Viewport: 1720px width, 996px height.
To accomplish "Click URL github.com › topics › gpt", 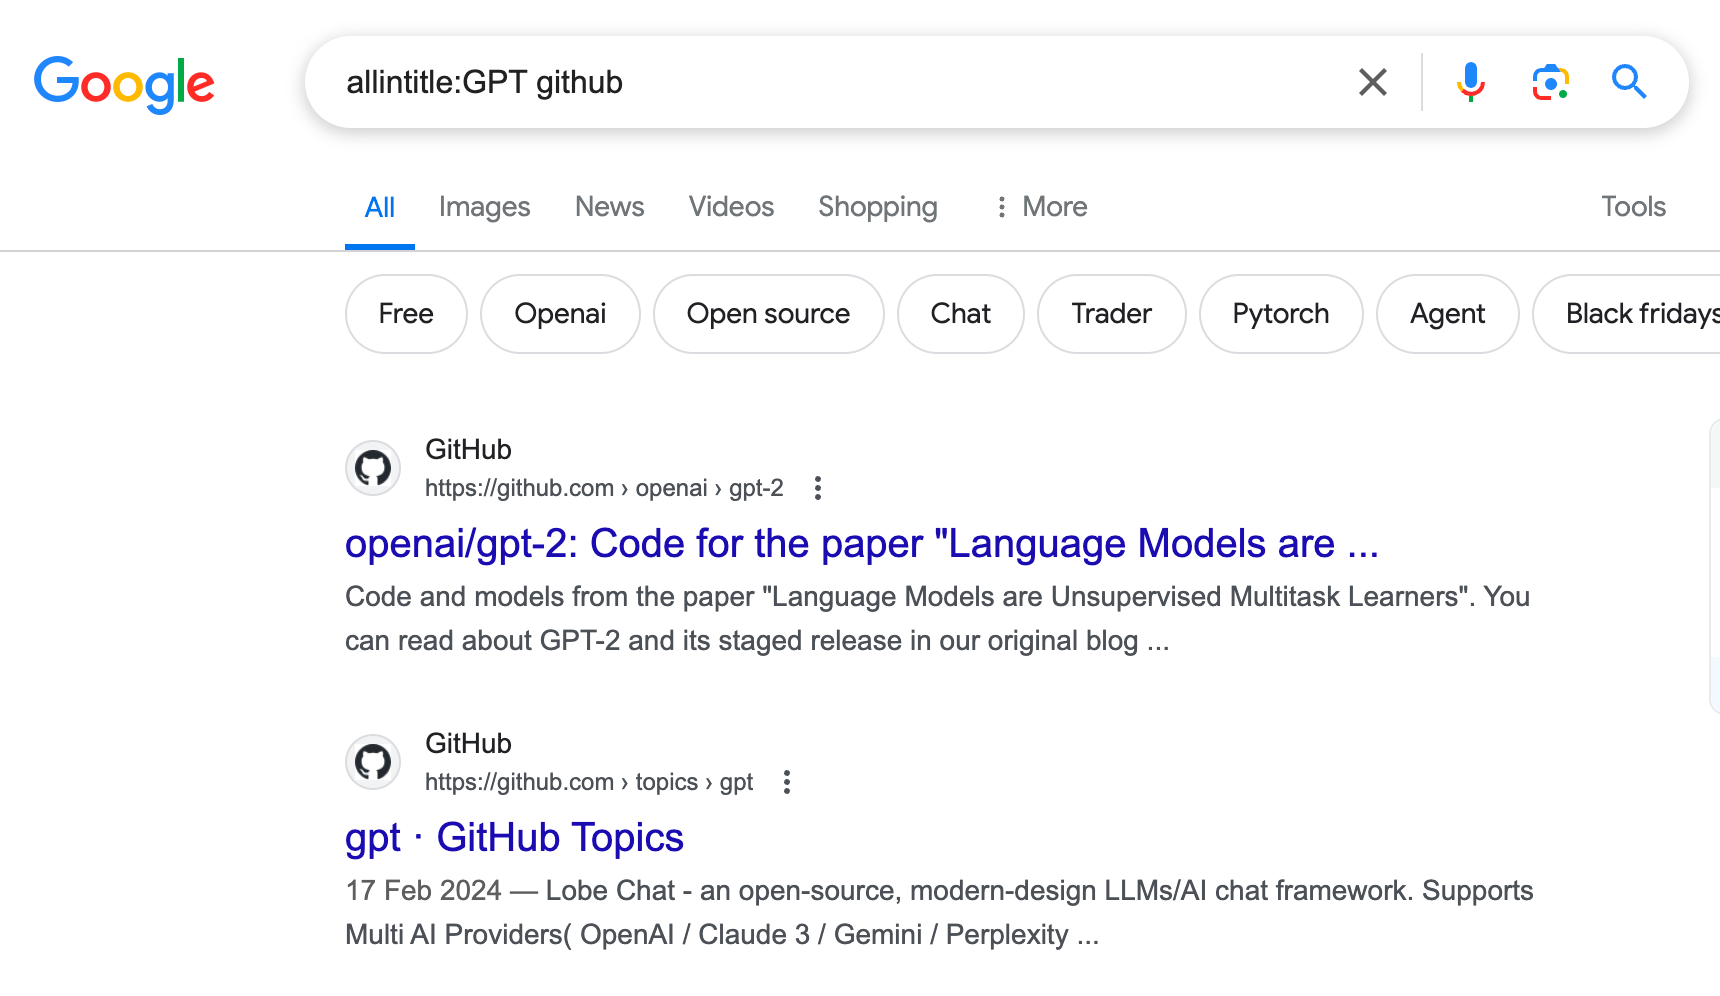I will (589, 782).
